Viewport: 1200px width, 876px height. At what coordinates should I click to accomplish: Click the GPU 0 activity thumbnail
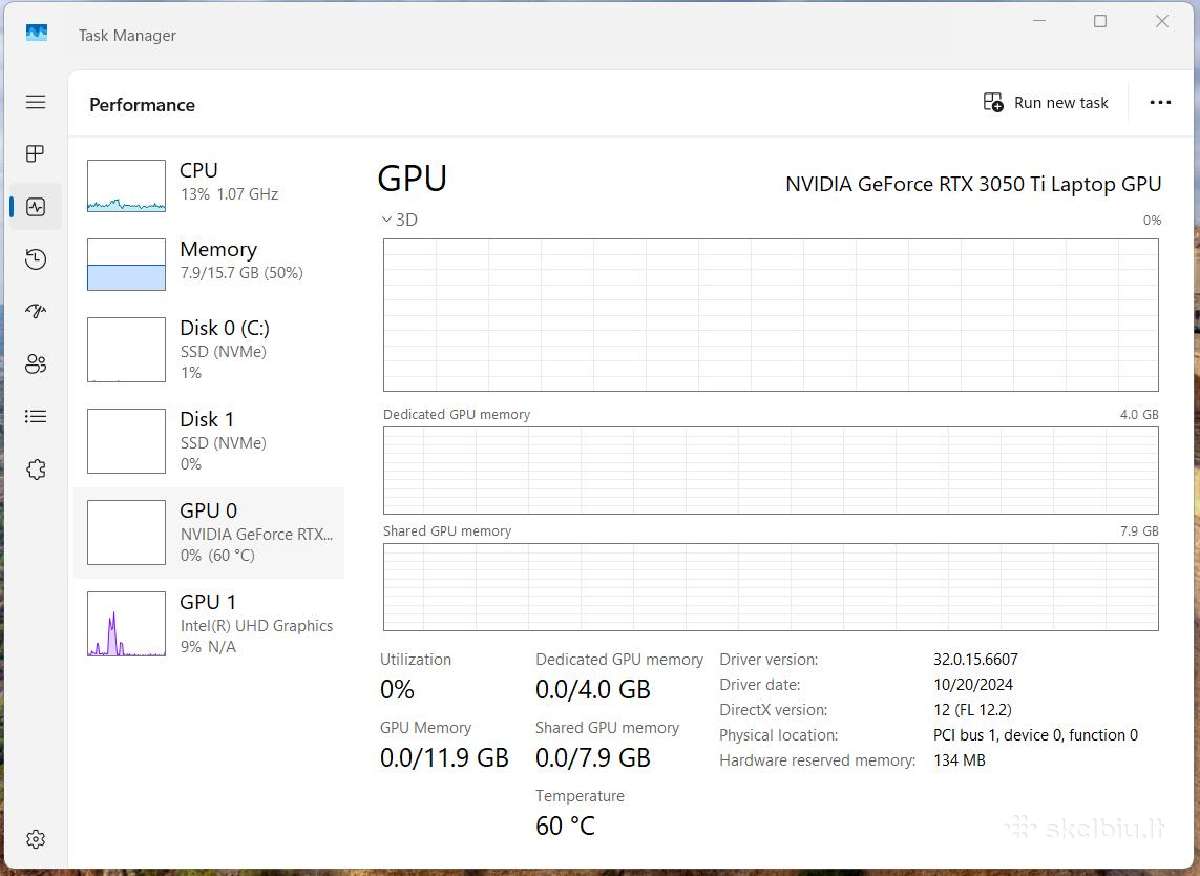126,532
